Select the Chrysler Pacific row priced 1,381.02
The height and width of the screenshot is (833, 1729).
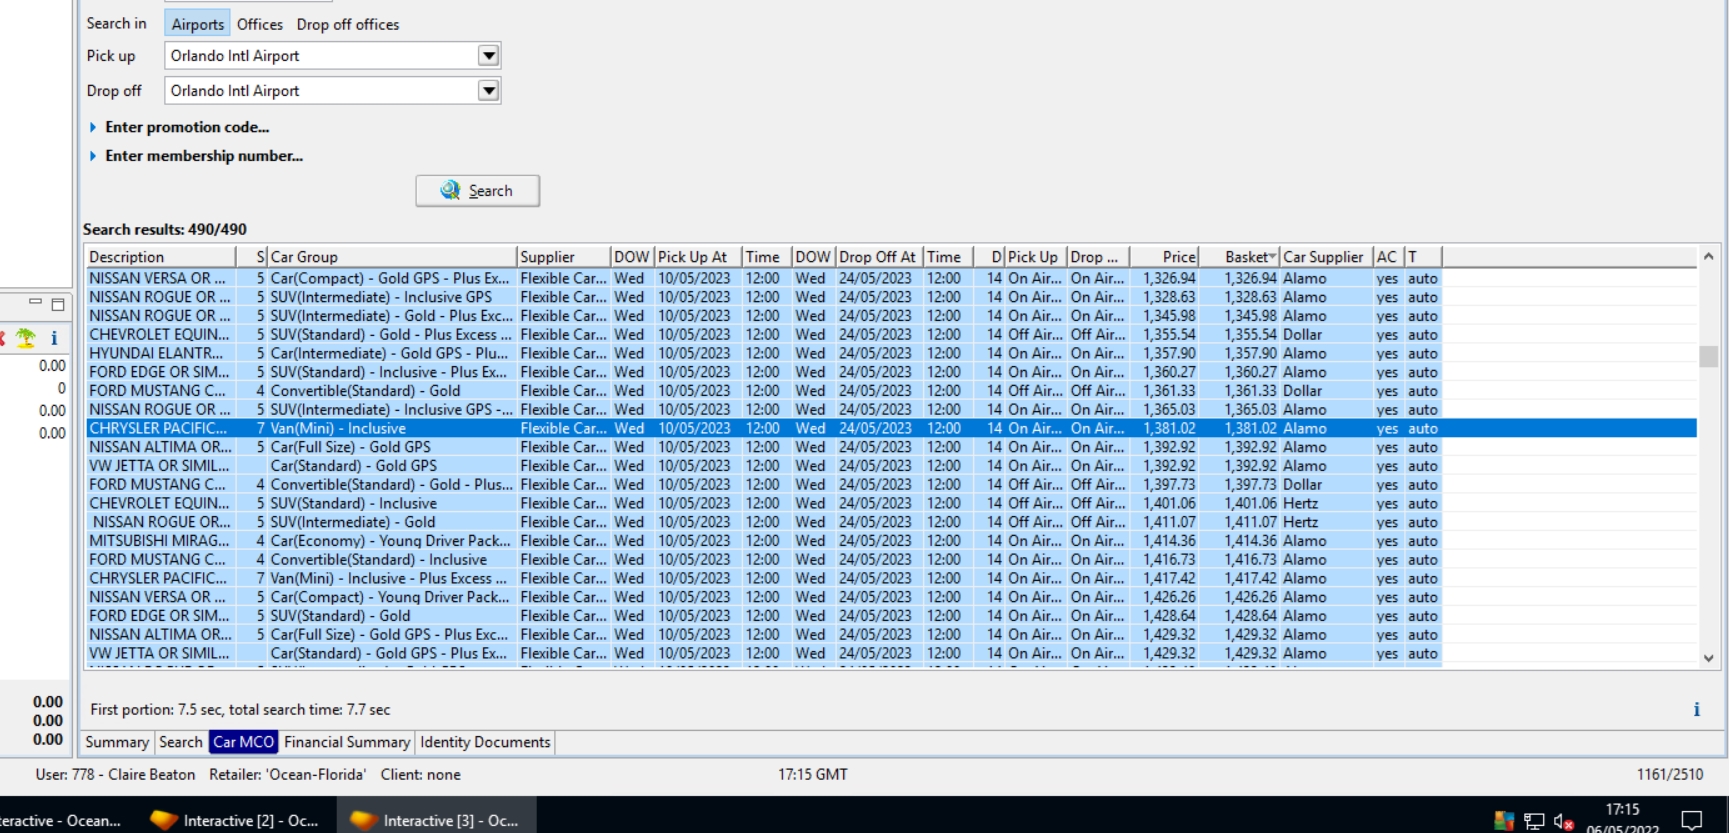pos(891,428)
